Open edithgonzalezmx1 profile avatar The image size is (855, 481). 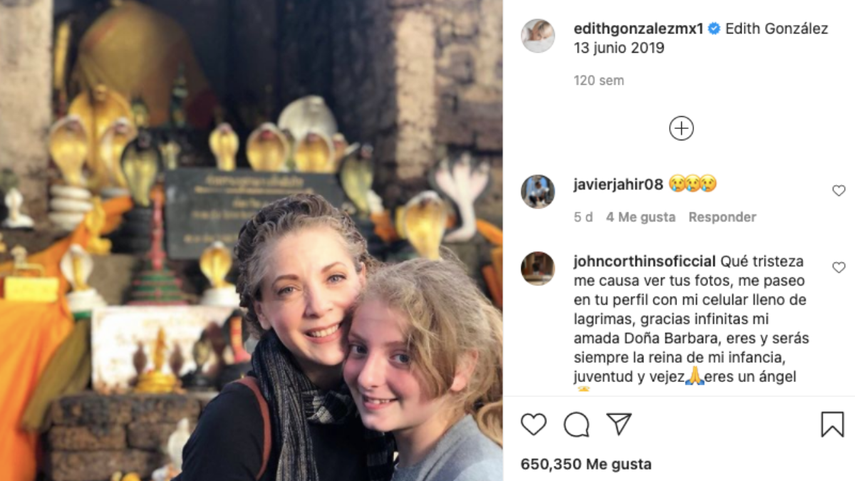(538, 36)
